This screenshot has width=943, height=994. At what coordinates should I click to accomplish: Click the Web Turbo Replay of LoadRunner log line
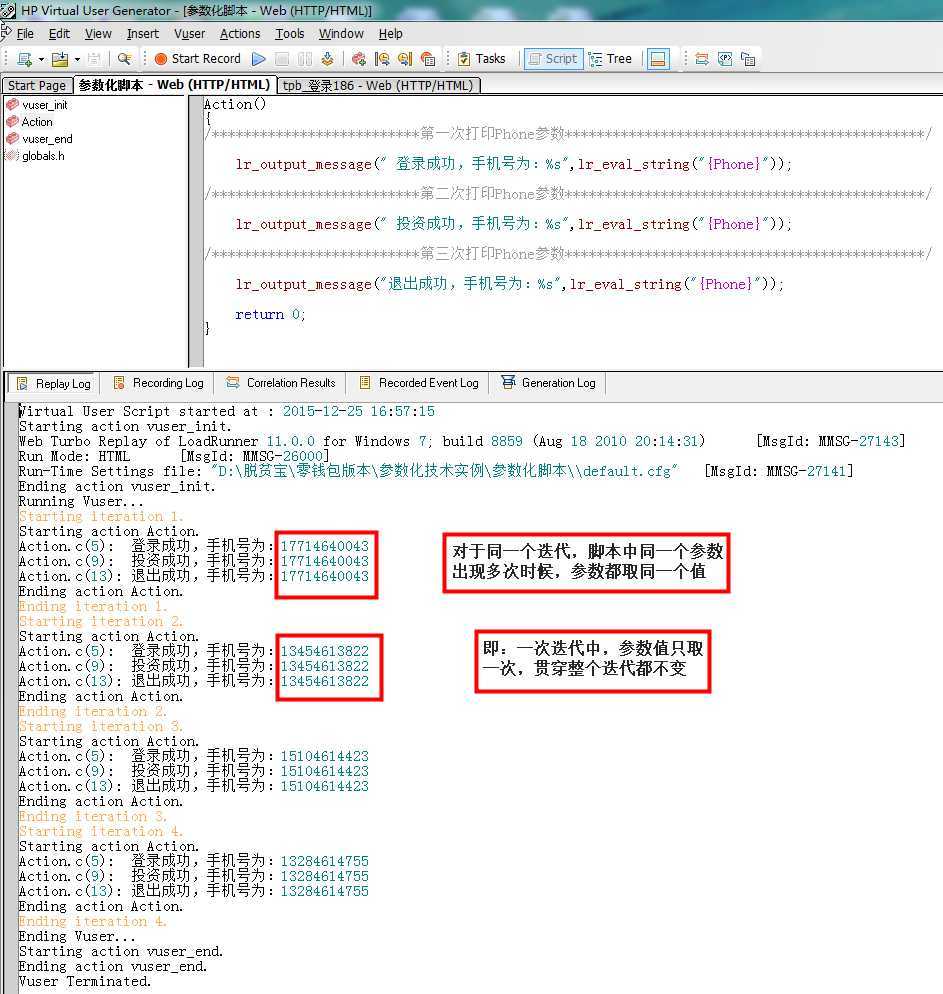(462, 441)
